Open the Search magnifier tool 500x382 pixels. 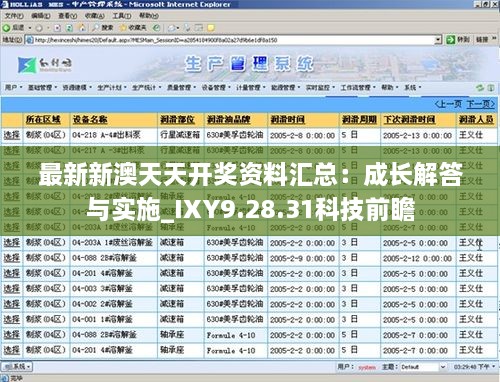tap(103, 28)
